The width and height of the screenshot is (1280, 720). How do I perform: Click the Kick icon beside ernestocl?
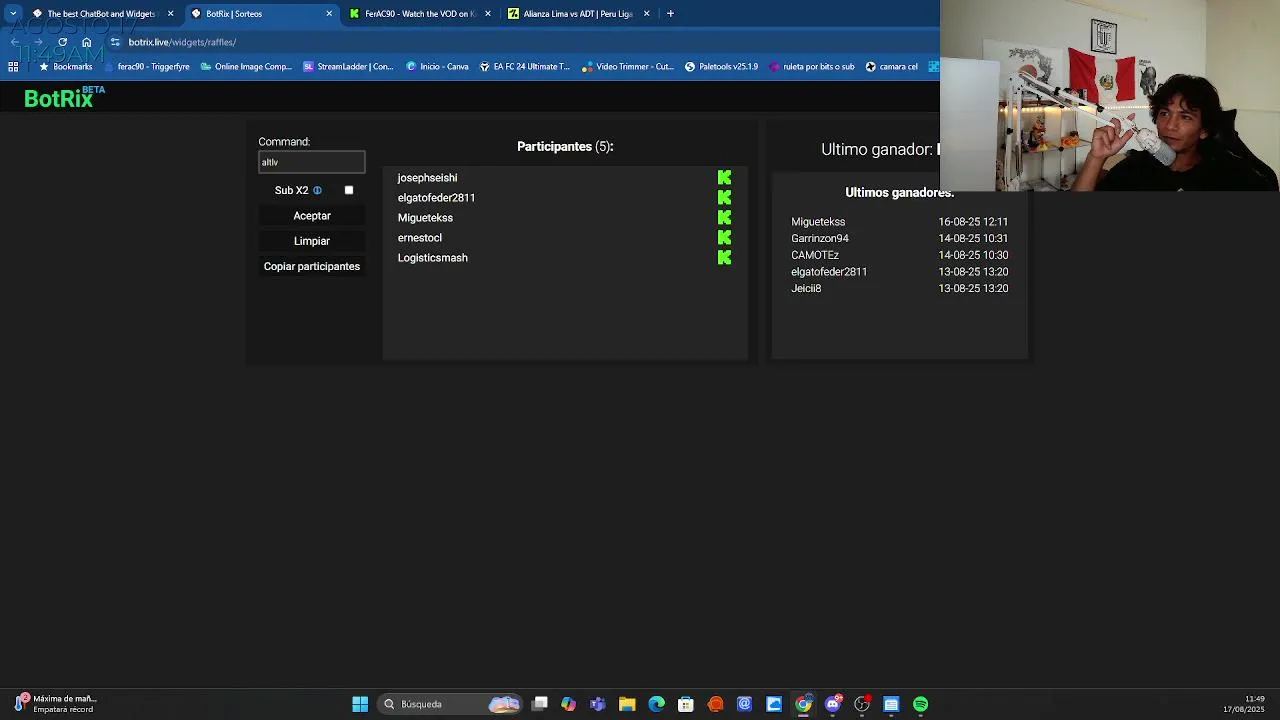[x=724, y=238]
